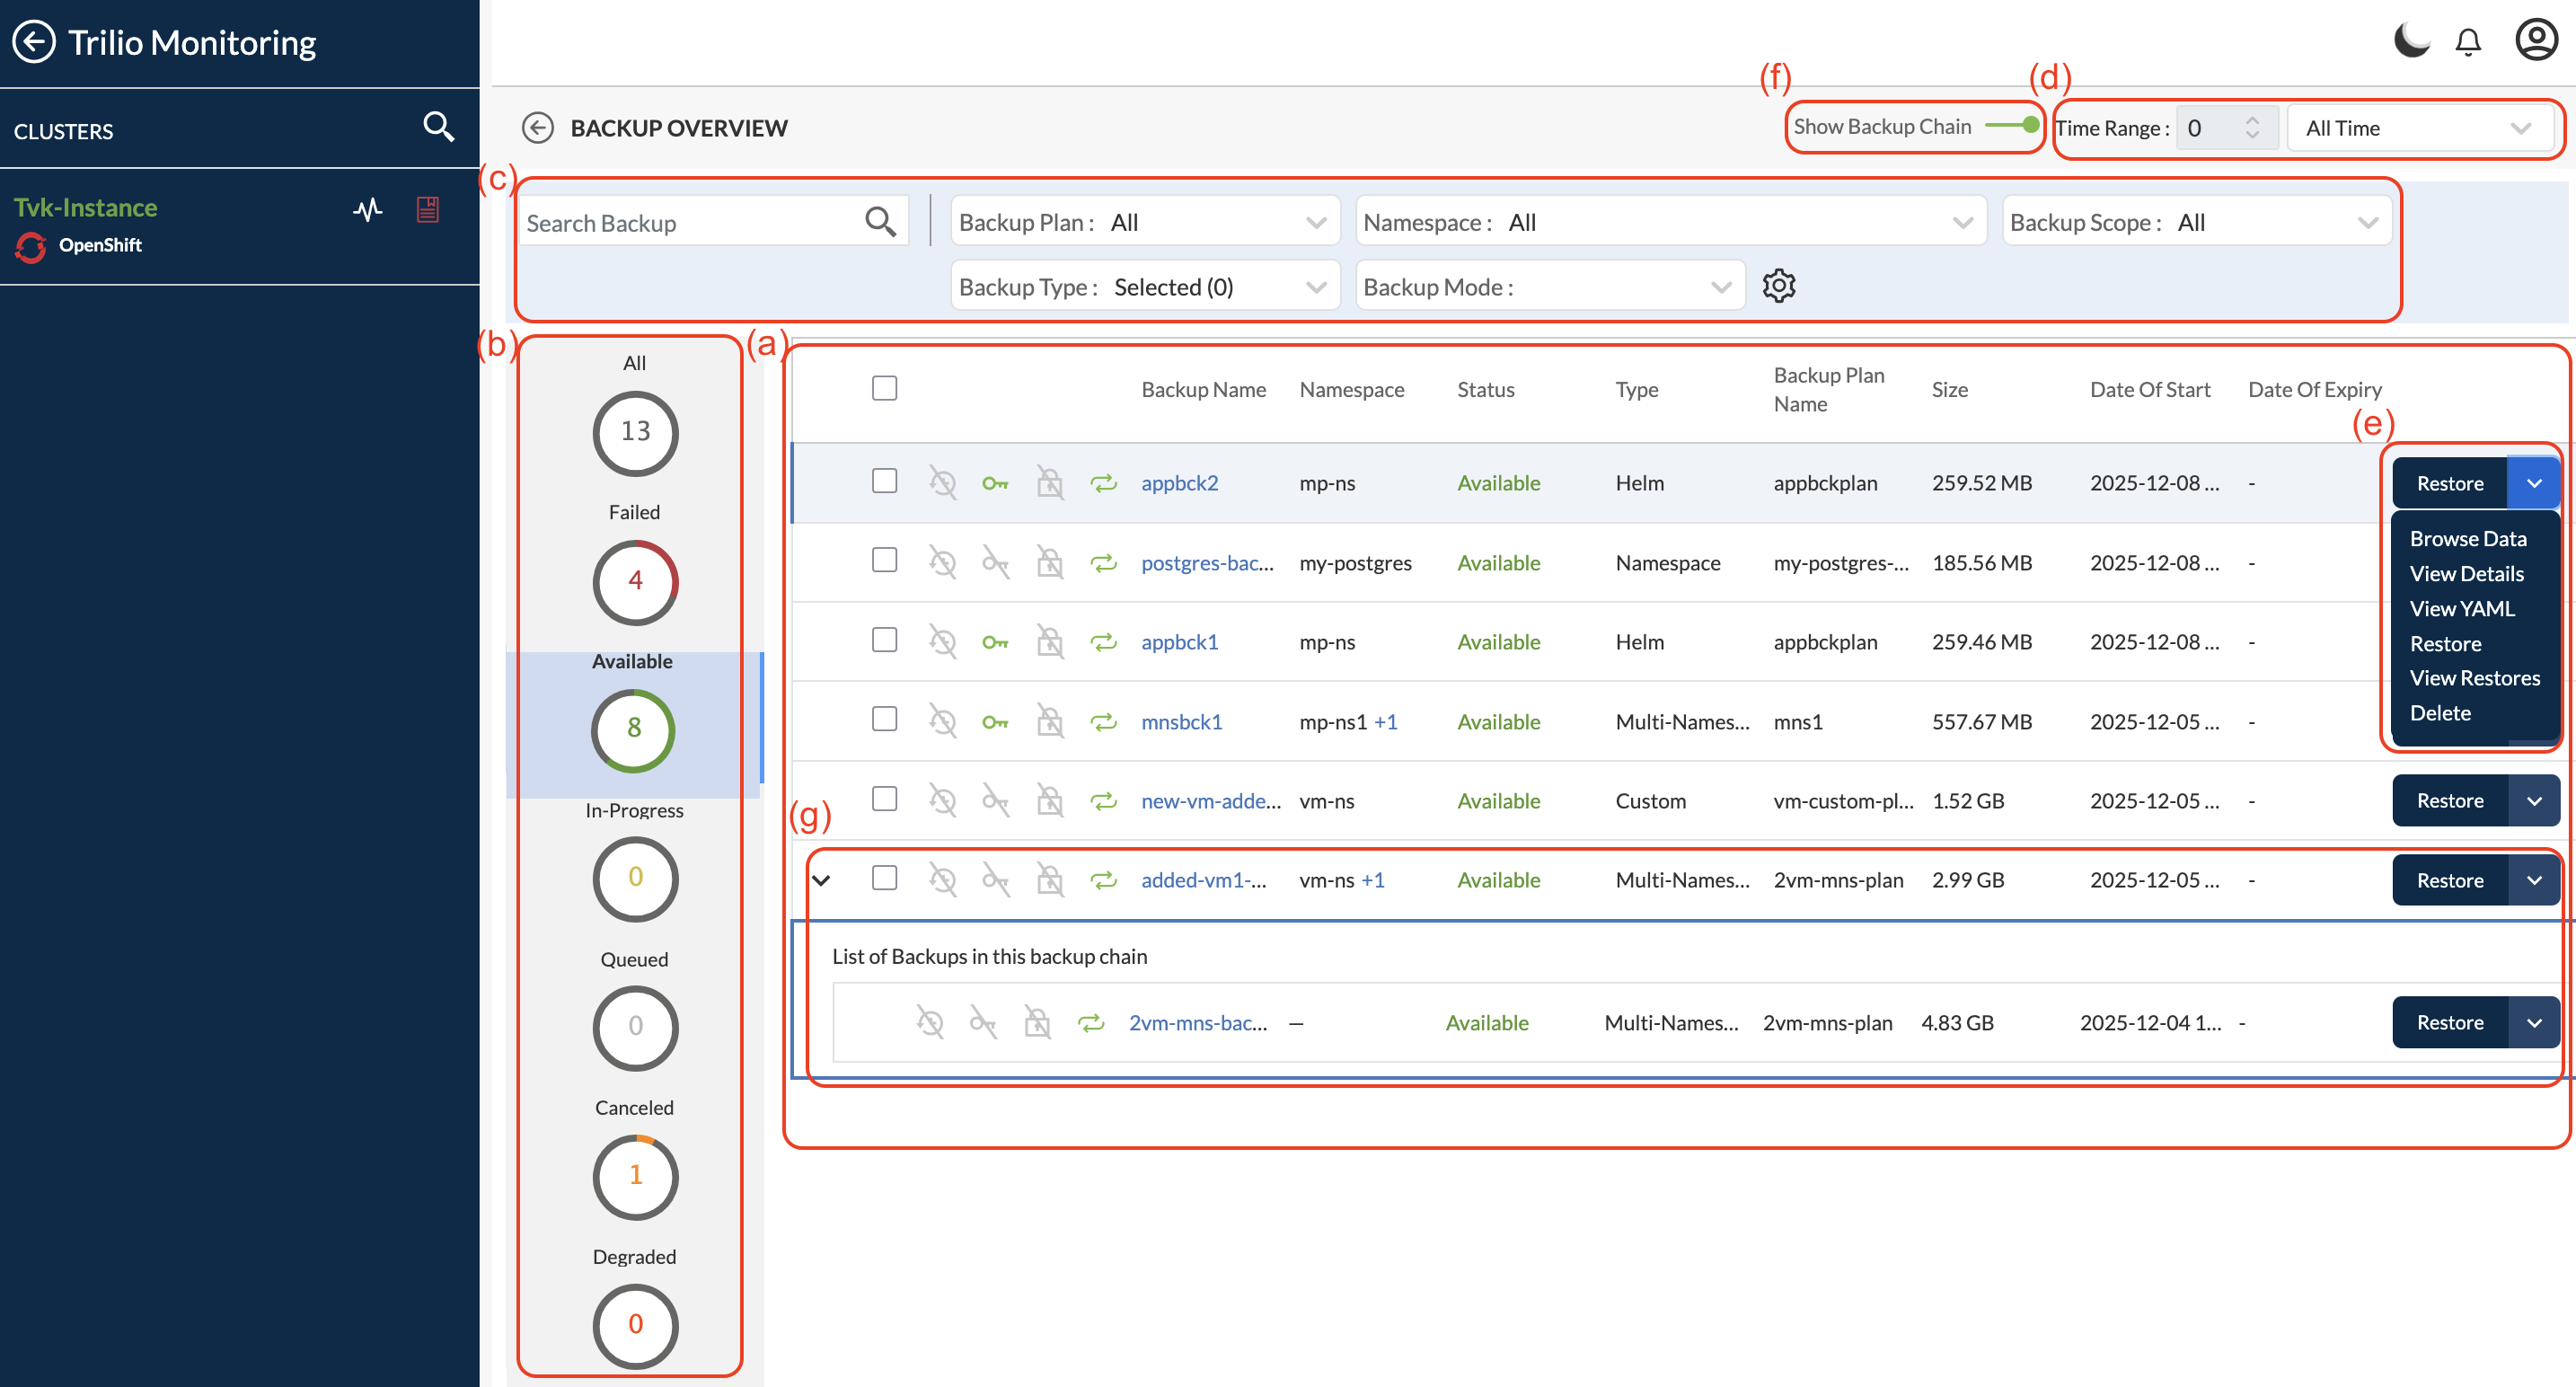2576x1387 pixels.
Task: Open Tvk-Instance monitoring pulse icon
Action: 368,209
